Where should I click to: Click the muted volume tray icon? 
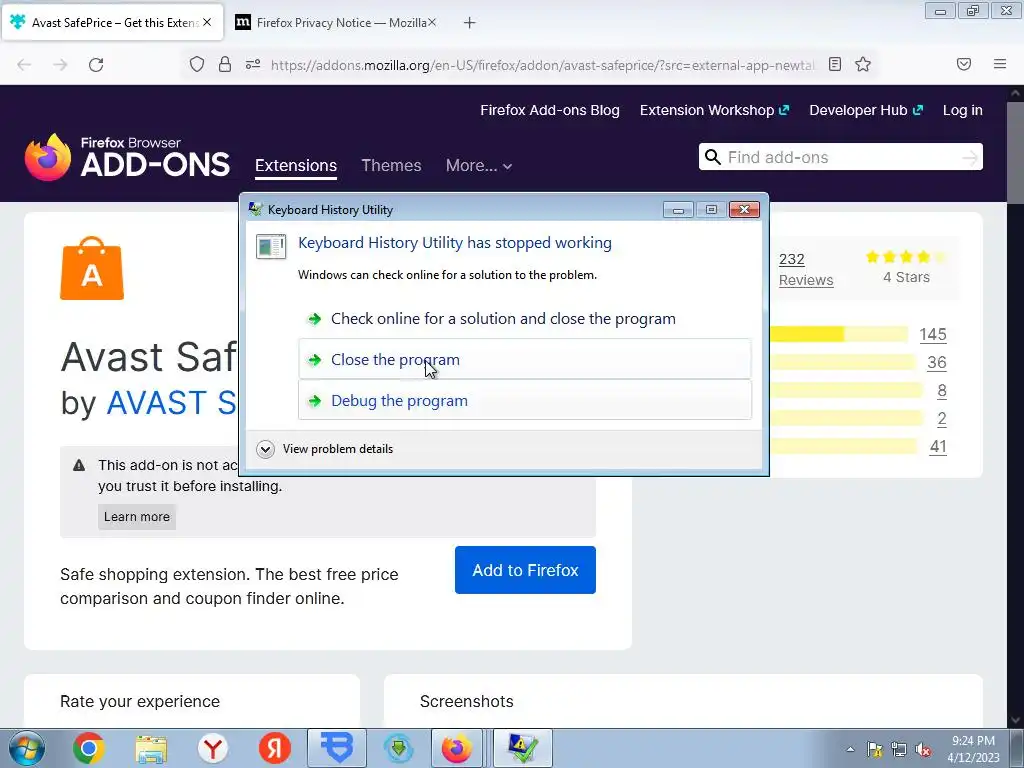(x=923, y=749)
